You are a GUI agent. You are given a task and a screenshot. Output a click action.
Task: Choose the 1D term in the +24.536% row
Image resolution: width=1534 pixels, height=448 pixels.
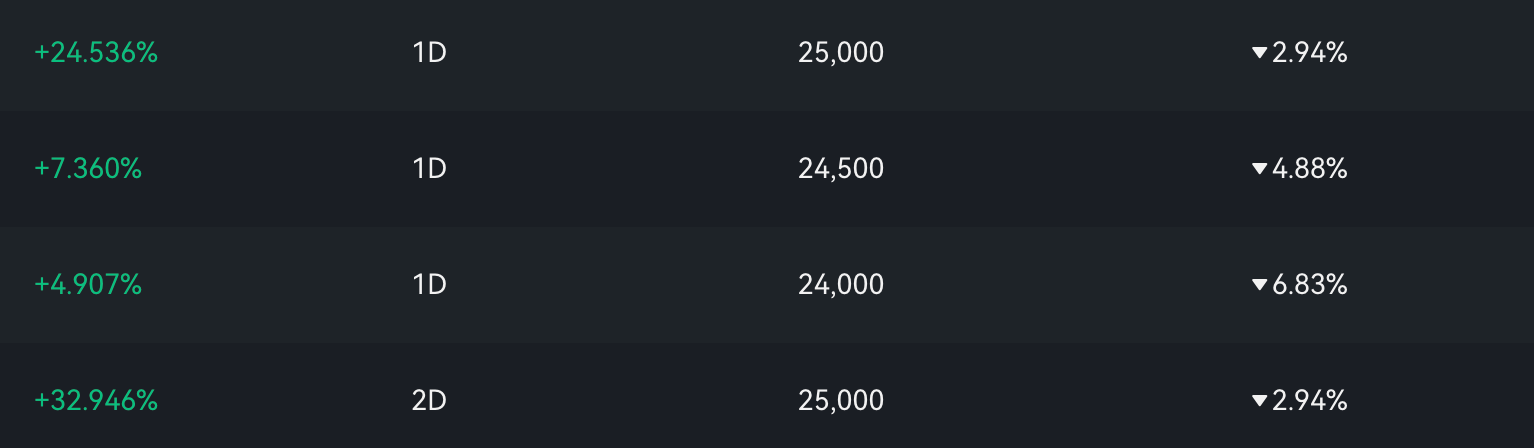pyautogui.click(x=429, y=53)
